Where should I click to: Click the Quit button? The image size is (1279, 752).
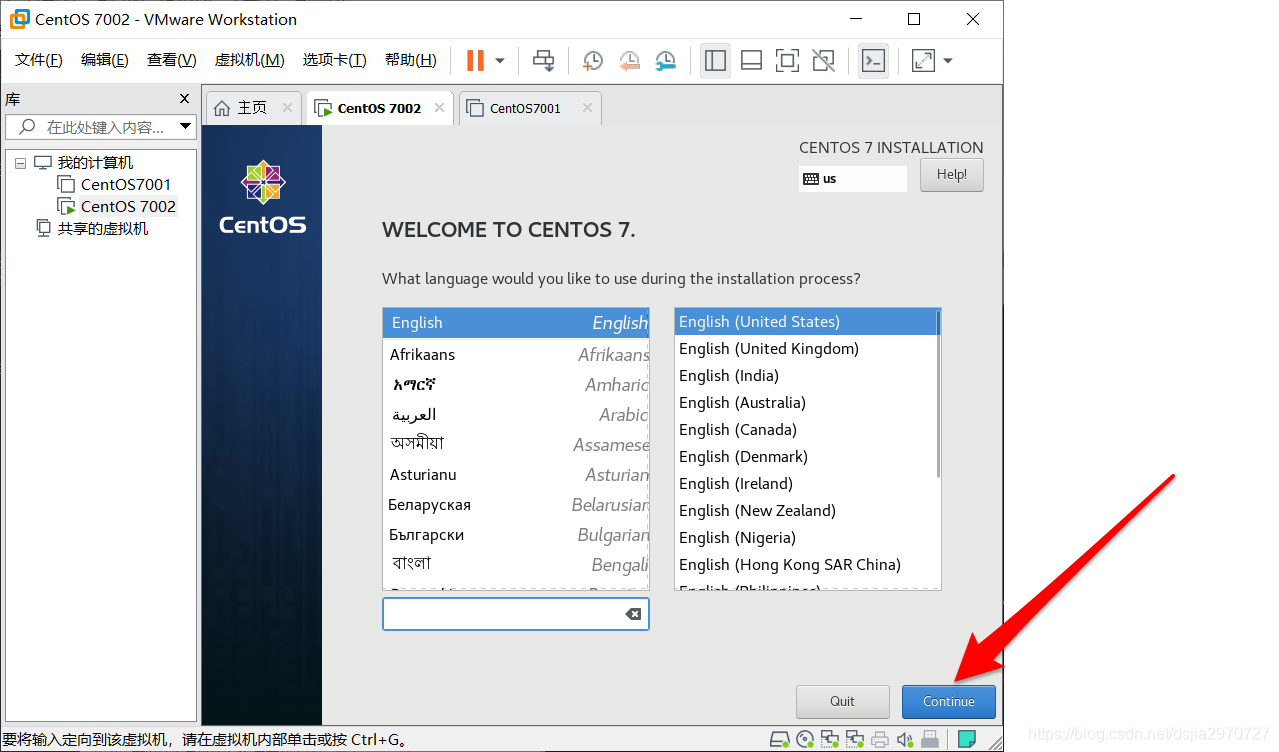click(x=843, y=701)
